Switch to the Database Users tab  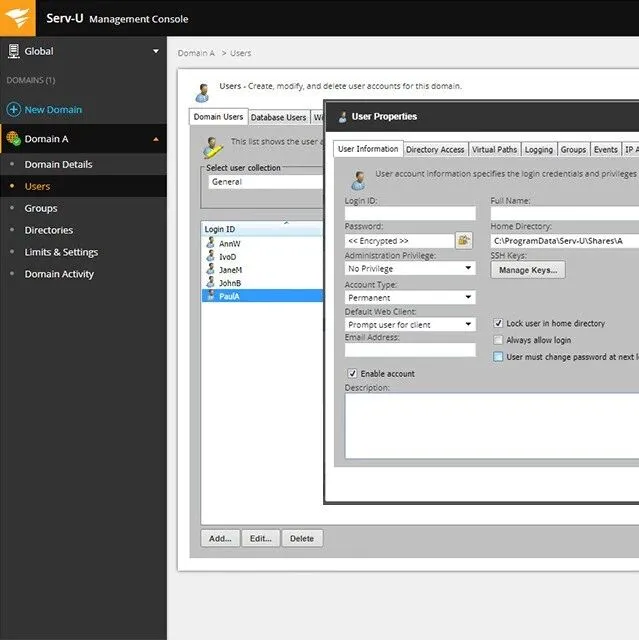click(x=278, y=118)
